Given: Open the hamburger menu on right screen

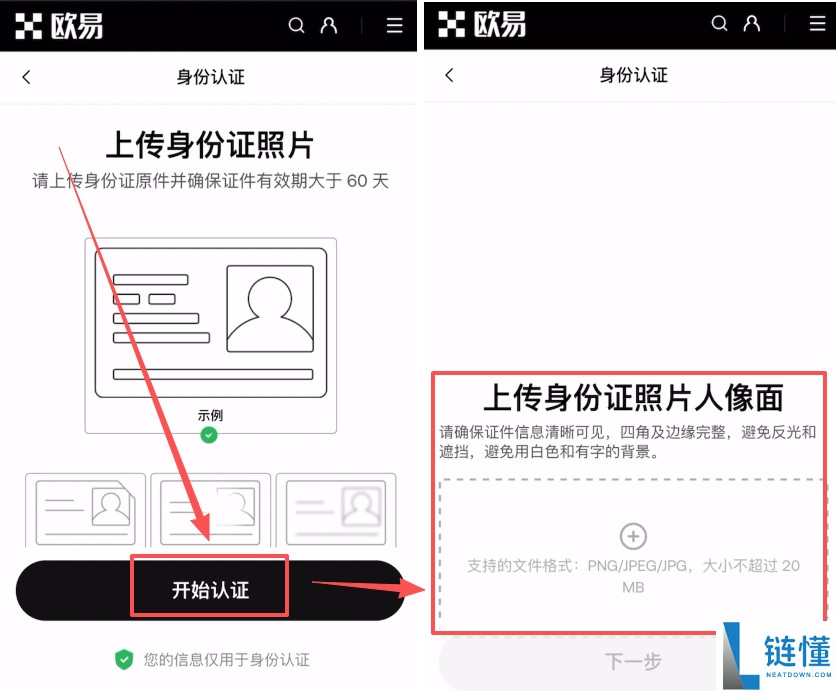Looking at the screenshot, I should click(x=817, y=23).
